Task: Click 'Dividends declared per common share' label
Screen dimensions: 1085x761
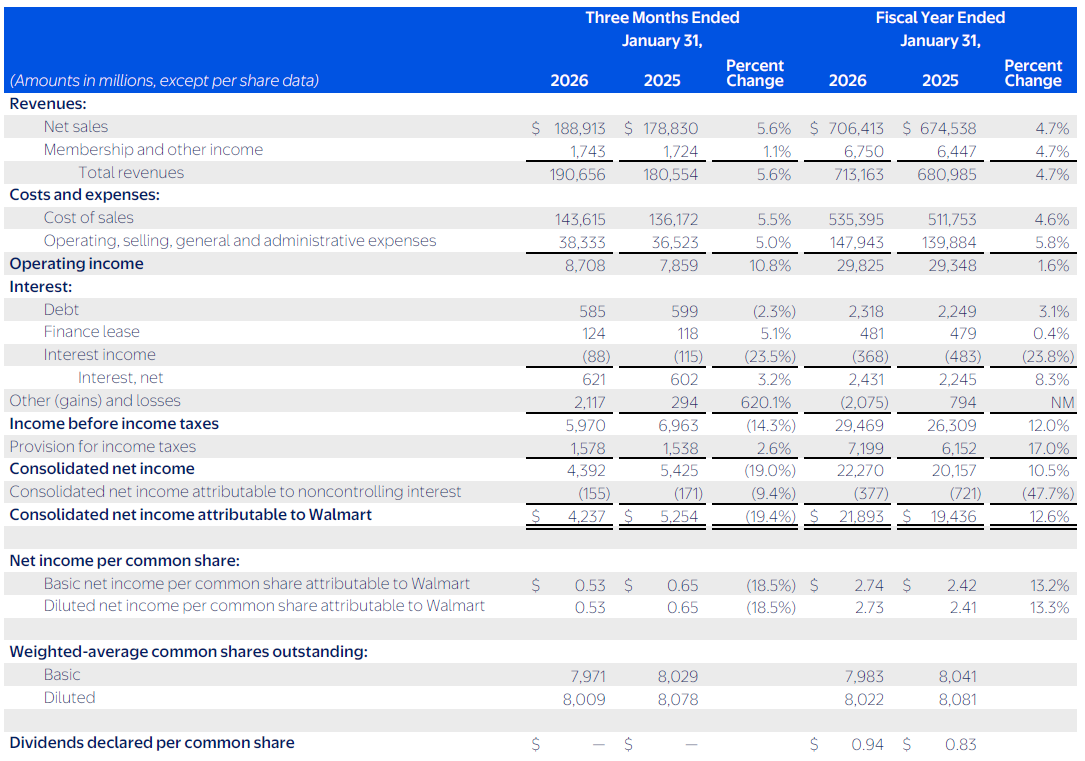Action: [152, 743]
